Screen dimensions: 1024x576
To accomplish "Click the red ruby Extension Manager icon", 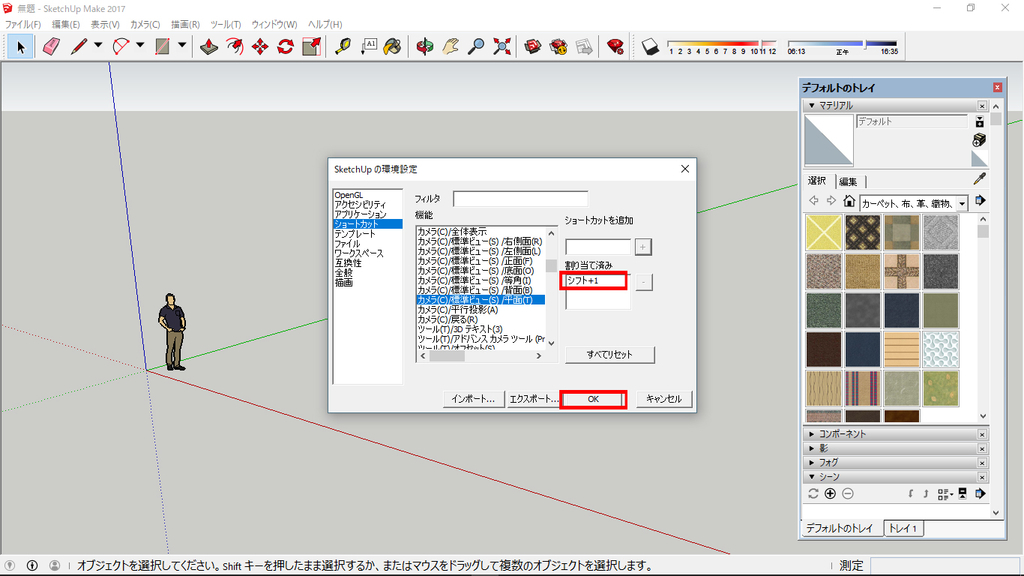I will pos(615,46).
